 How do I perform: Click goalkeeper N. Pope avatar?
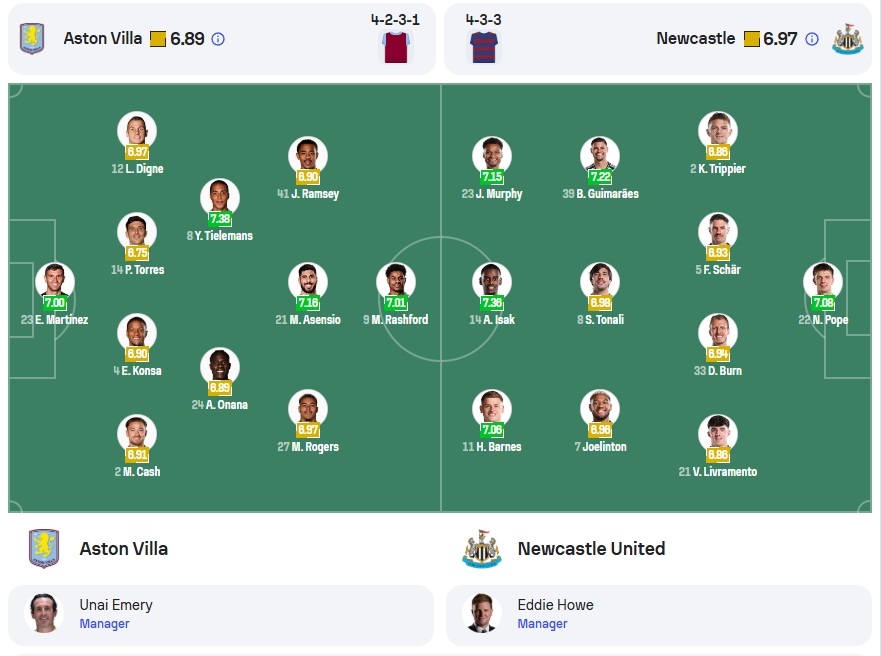(x=823, y=282)
